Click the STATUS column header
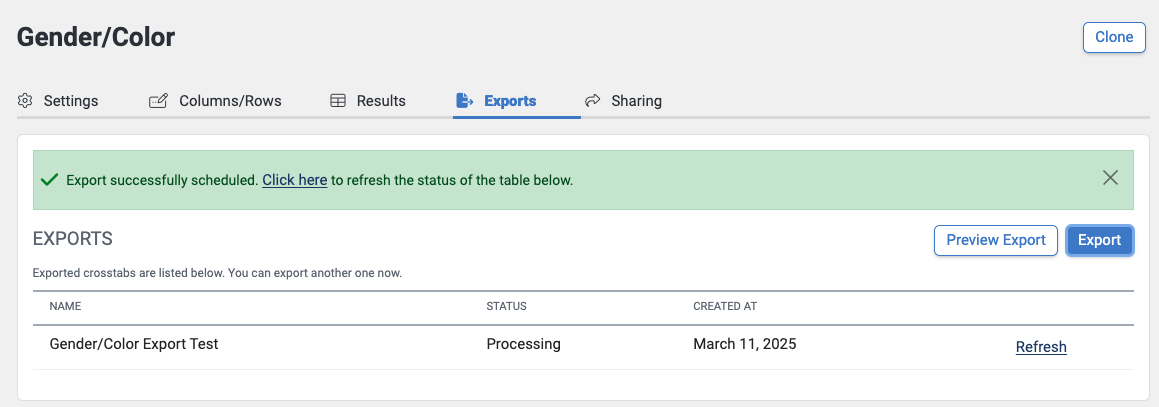This screenshot has width=1159, height=407. [x=506, y=306]
